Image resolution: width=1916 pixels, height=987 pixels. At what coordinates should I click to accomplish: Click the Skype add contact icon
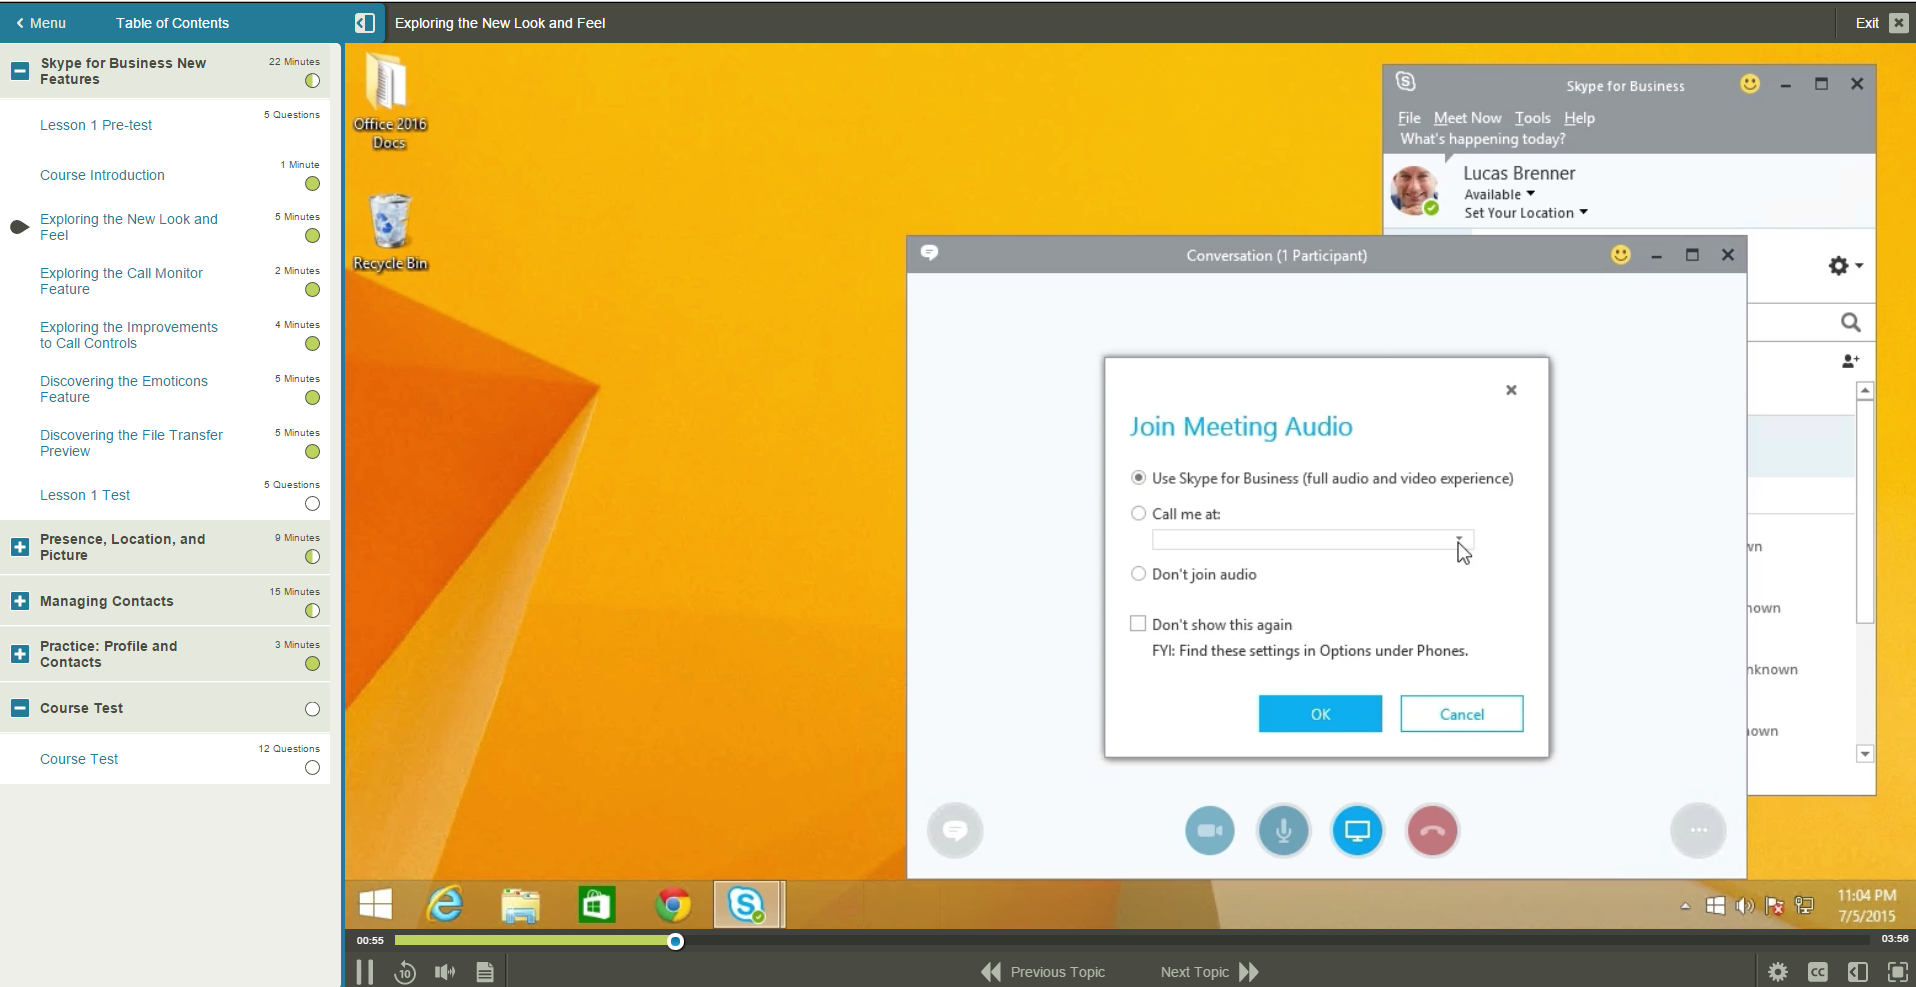(1850, 361)
